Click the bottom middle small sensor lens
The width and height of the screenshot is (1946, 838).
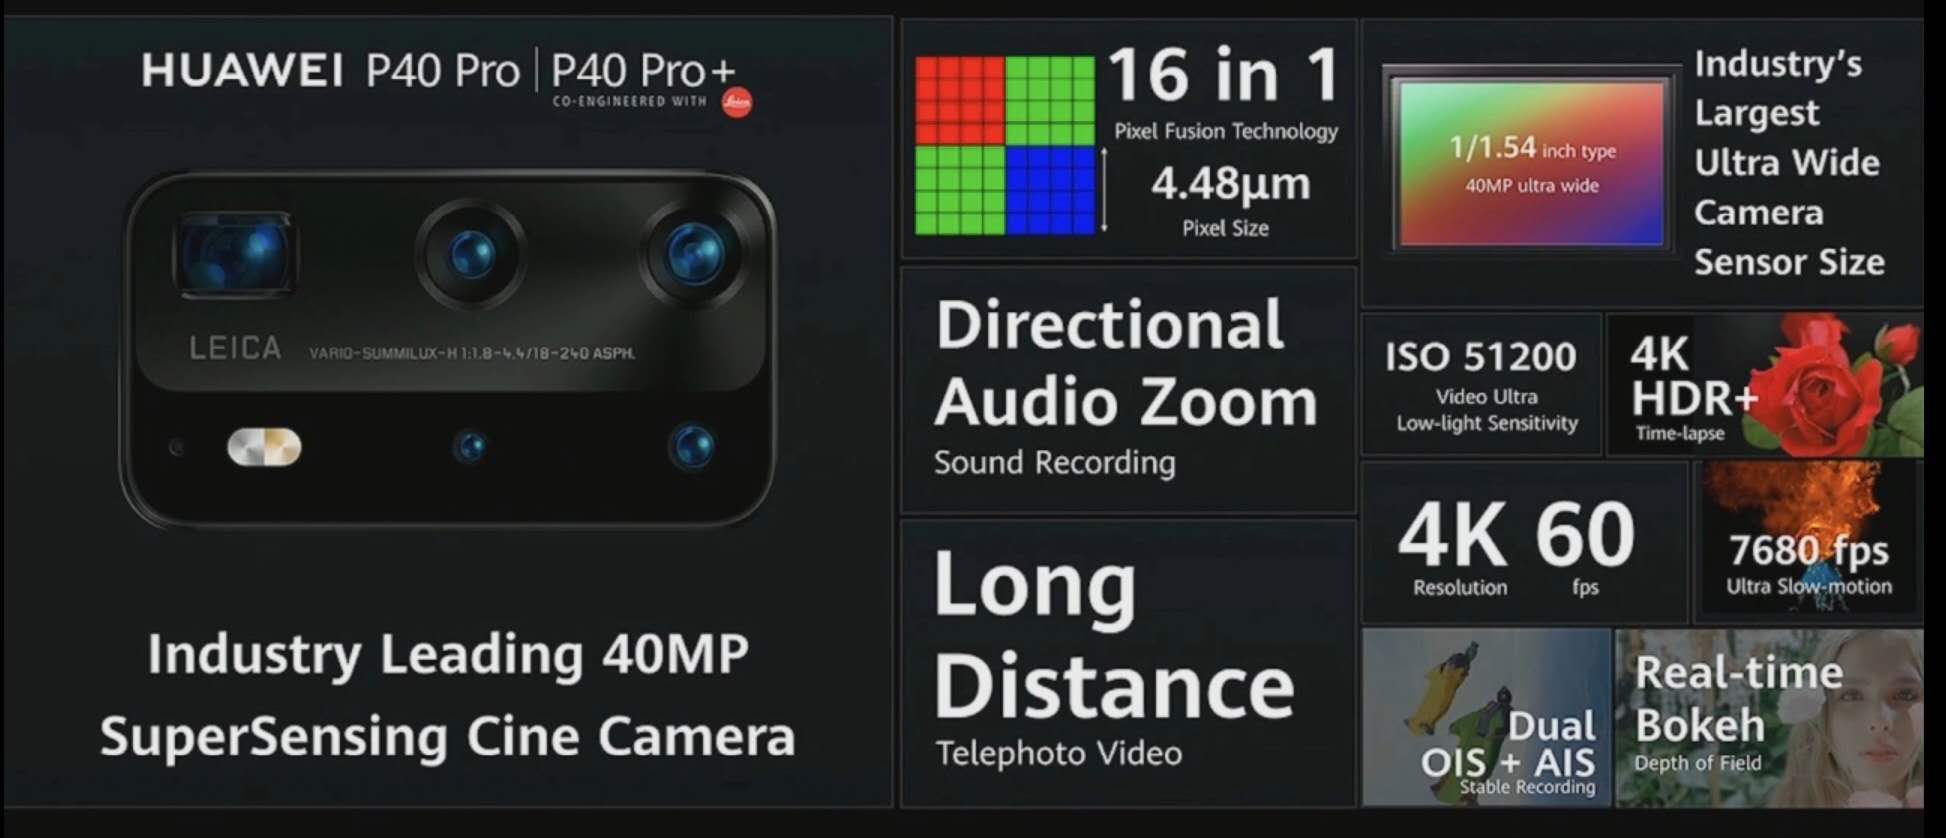point(470,445)
